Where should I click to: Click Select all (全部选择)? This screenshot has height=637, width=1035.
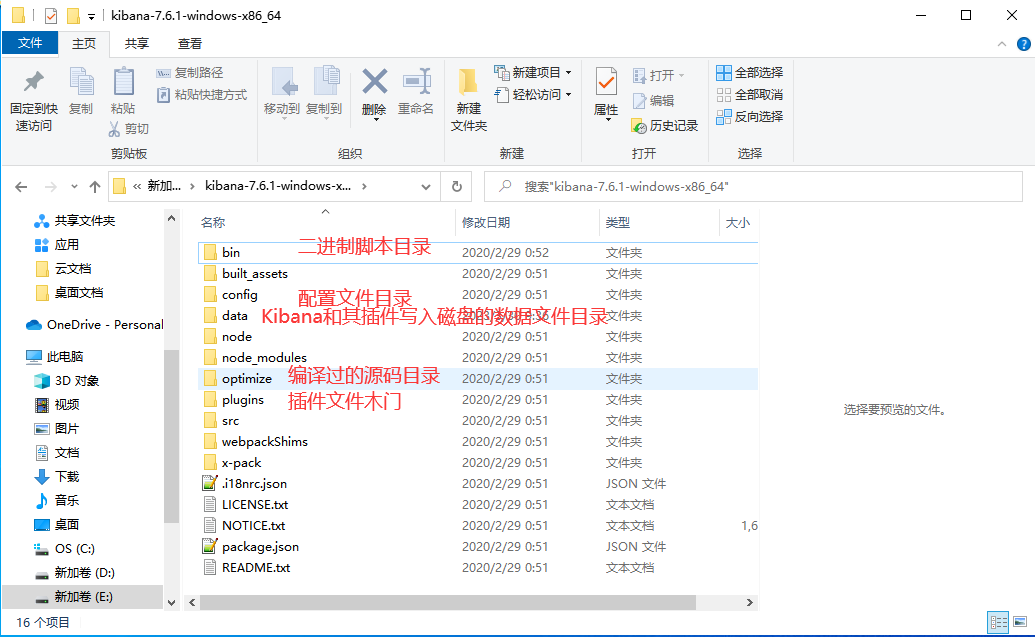coord(750,73)
